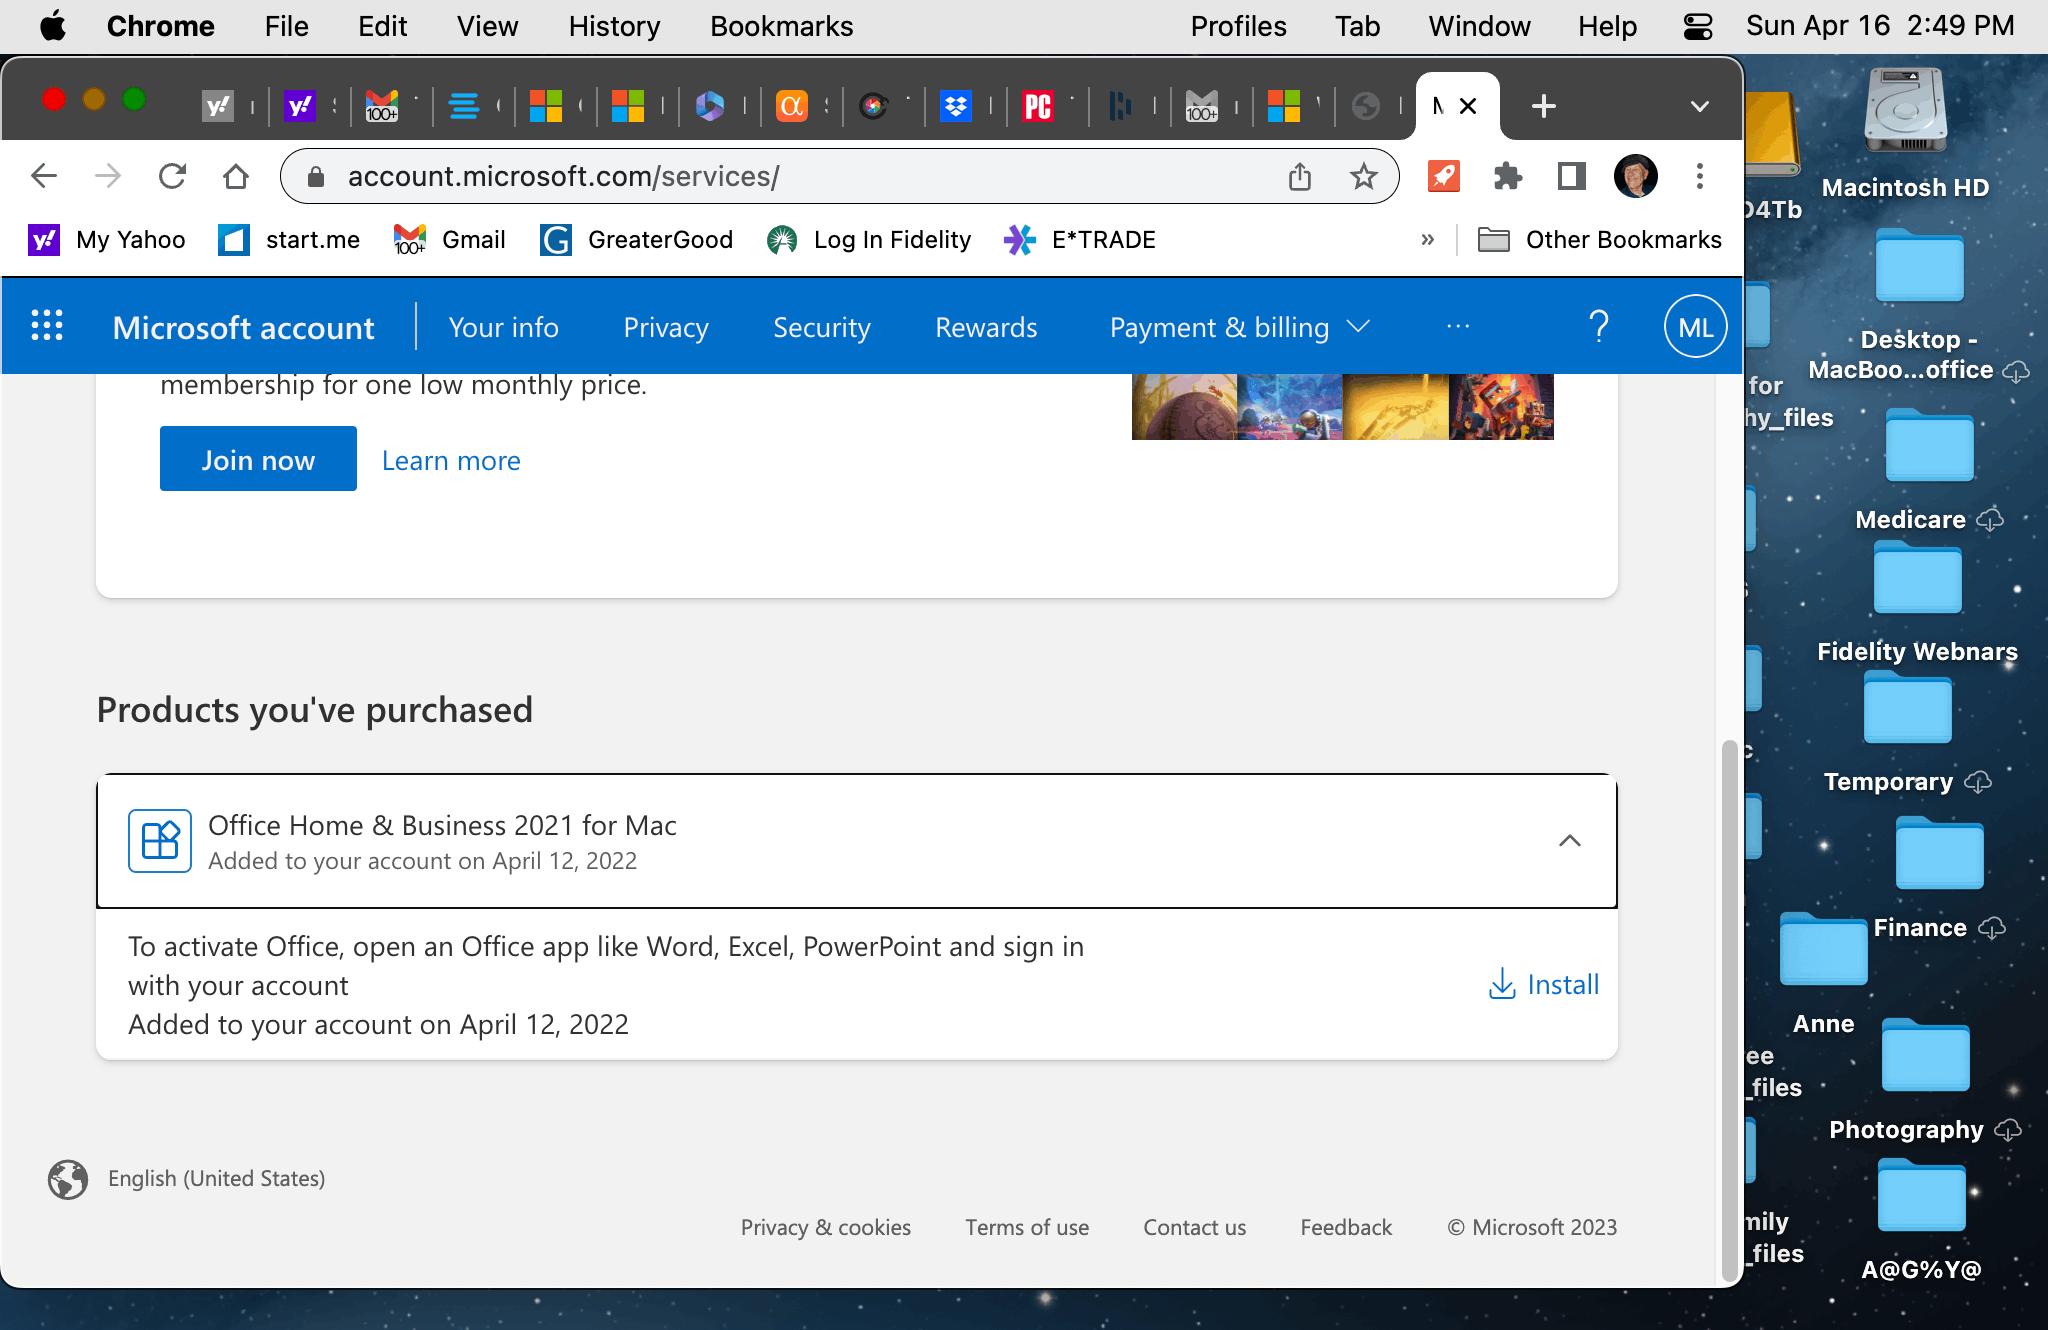Open Macintosh HD drive on desktop
Image resolution: width=2048 pixels, height=1330 pixels.
coord(1905,132)
